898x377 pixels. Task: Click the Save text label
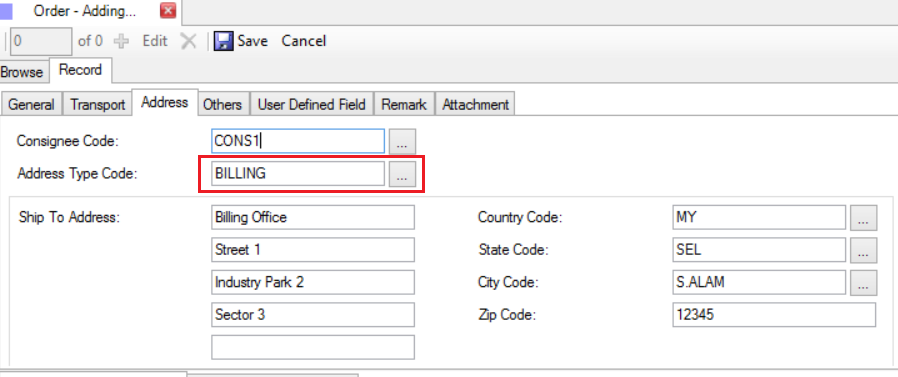(253, 41)
